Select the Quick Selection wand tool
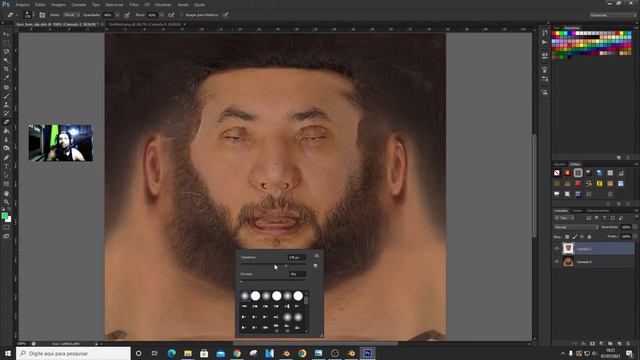The image size is (640, 360). [6, 60]
